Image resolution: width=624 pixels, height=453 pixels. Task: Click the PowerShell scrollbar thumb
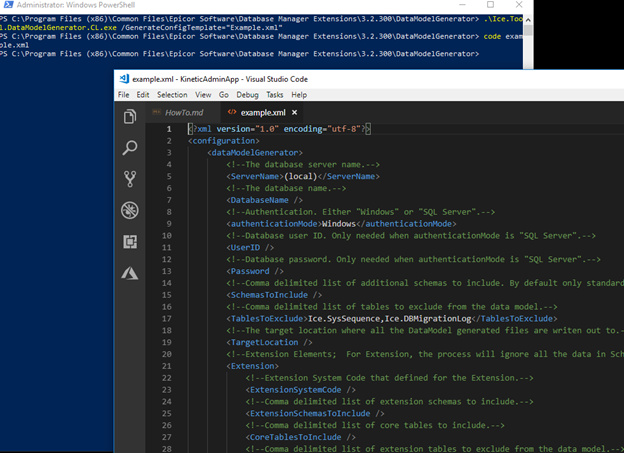[528, 31]
